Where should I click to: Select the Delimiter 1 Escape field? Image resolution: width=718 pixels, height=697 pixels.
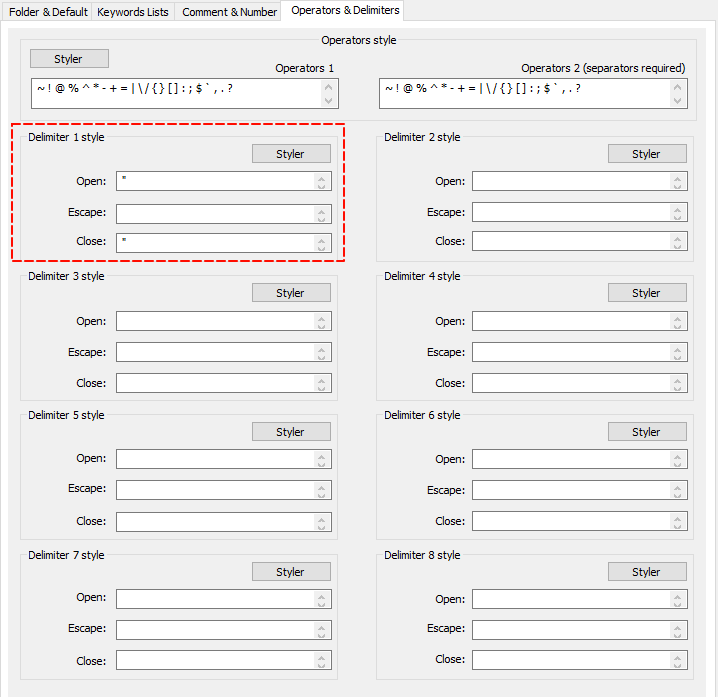tap(215, 214)
